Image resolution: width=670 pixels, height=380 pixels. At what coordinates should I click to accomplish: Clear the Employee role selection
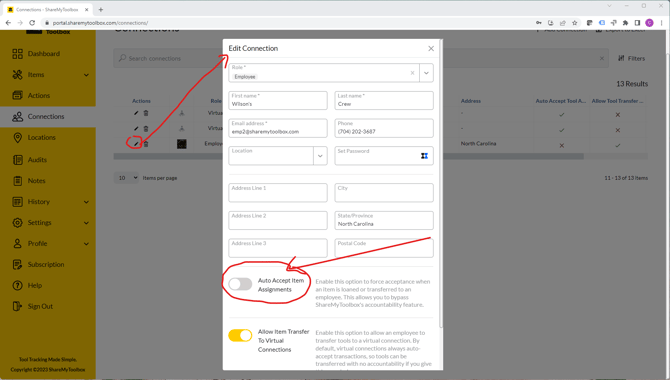click(412, 73)
